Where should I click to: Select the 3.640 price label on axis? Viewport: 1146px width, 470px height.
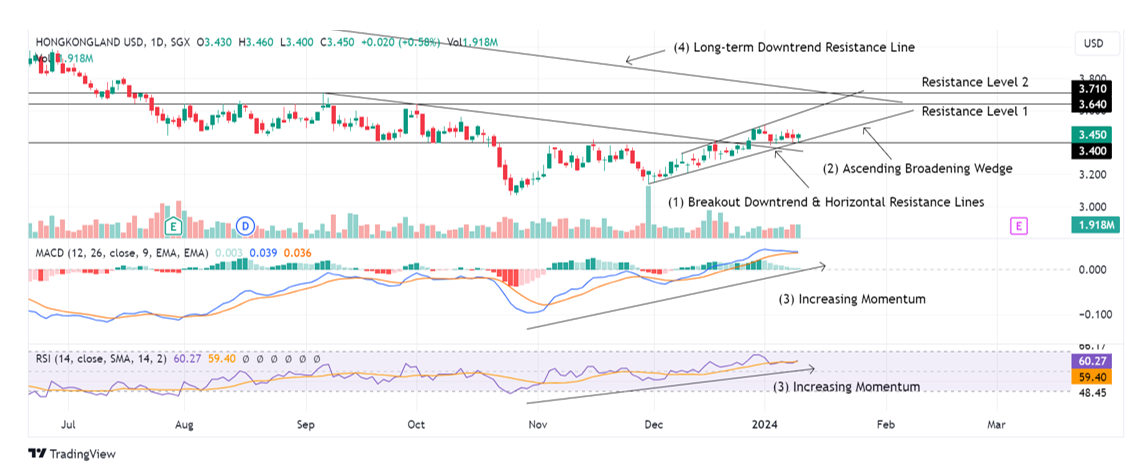[x=1093, y=105]
